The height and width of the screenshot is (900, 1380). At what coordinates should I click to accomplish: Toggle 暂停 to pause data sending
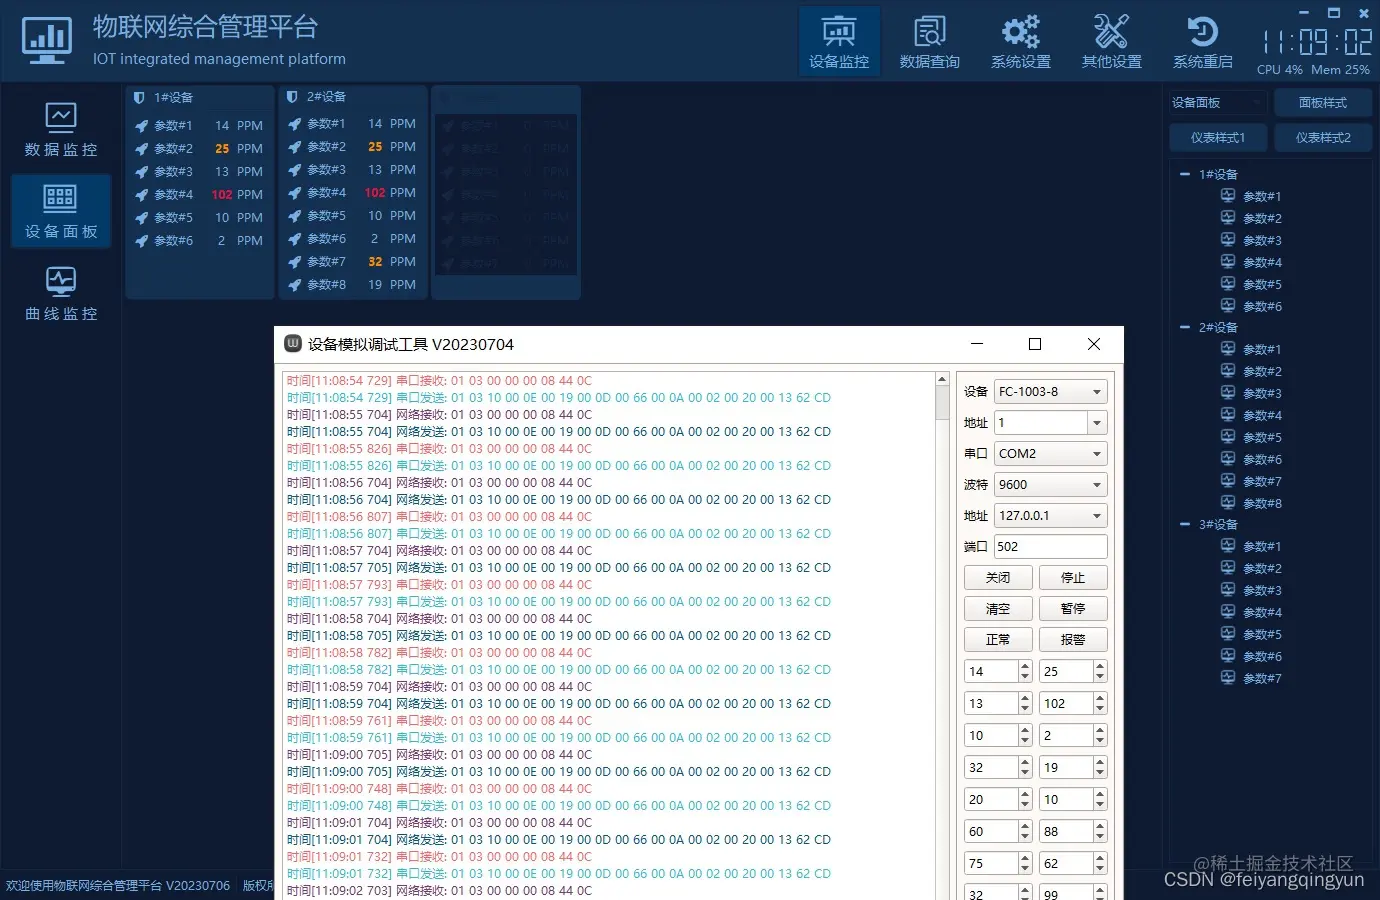pyautogui.click(x=1073, y=608)
